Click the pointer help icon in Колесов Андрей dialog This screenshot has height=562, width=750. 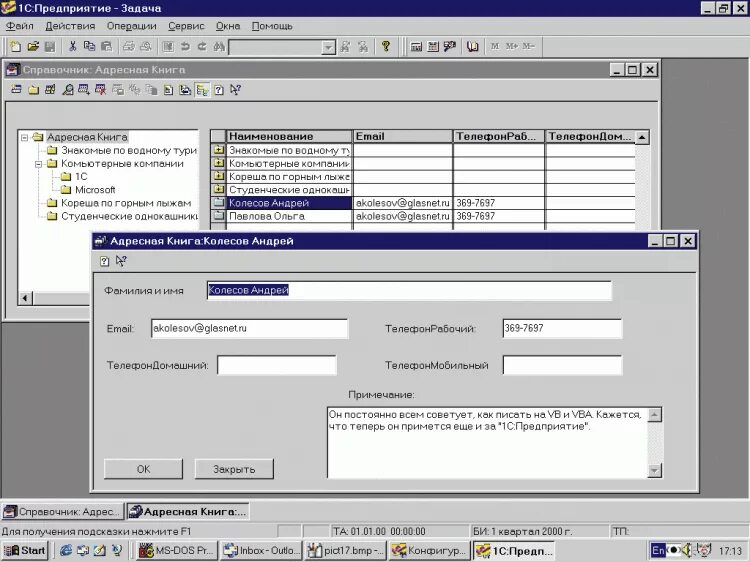click(x=121, y=261)
